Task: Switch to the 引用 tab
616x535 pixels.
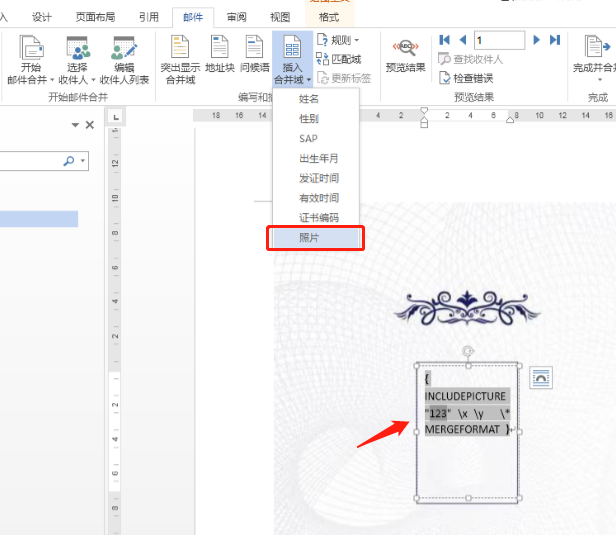Action: [x=149, y=17]
